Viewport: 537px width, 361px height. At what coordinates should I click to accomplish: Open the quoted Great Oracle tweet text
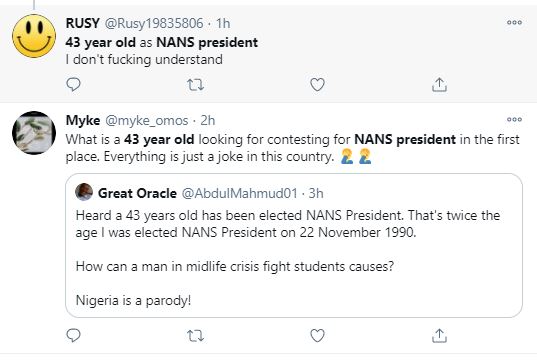point(288,258)
